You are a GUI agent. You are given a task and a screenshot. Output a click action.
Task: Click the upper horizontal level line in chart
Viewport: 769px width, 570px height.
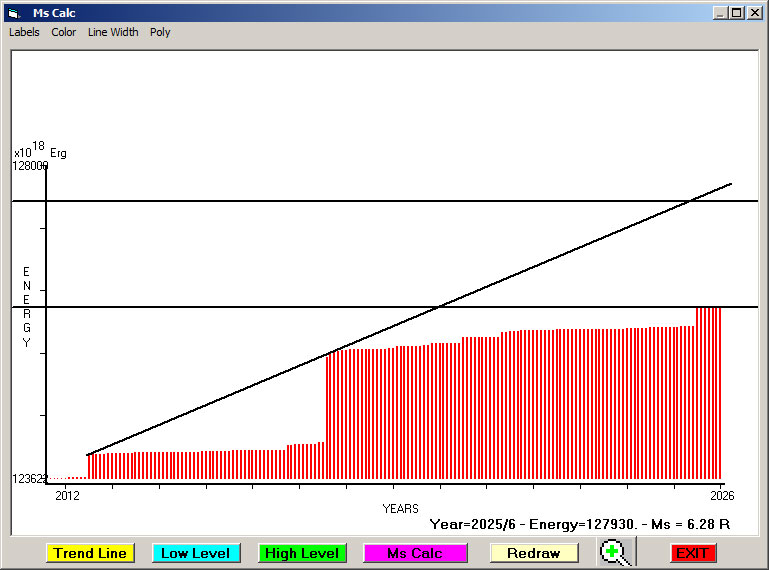(300, 201)
